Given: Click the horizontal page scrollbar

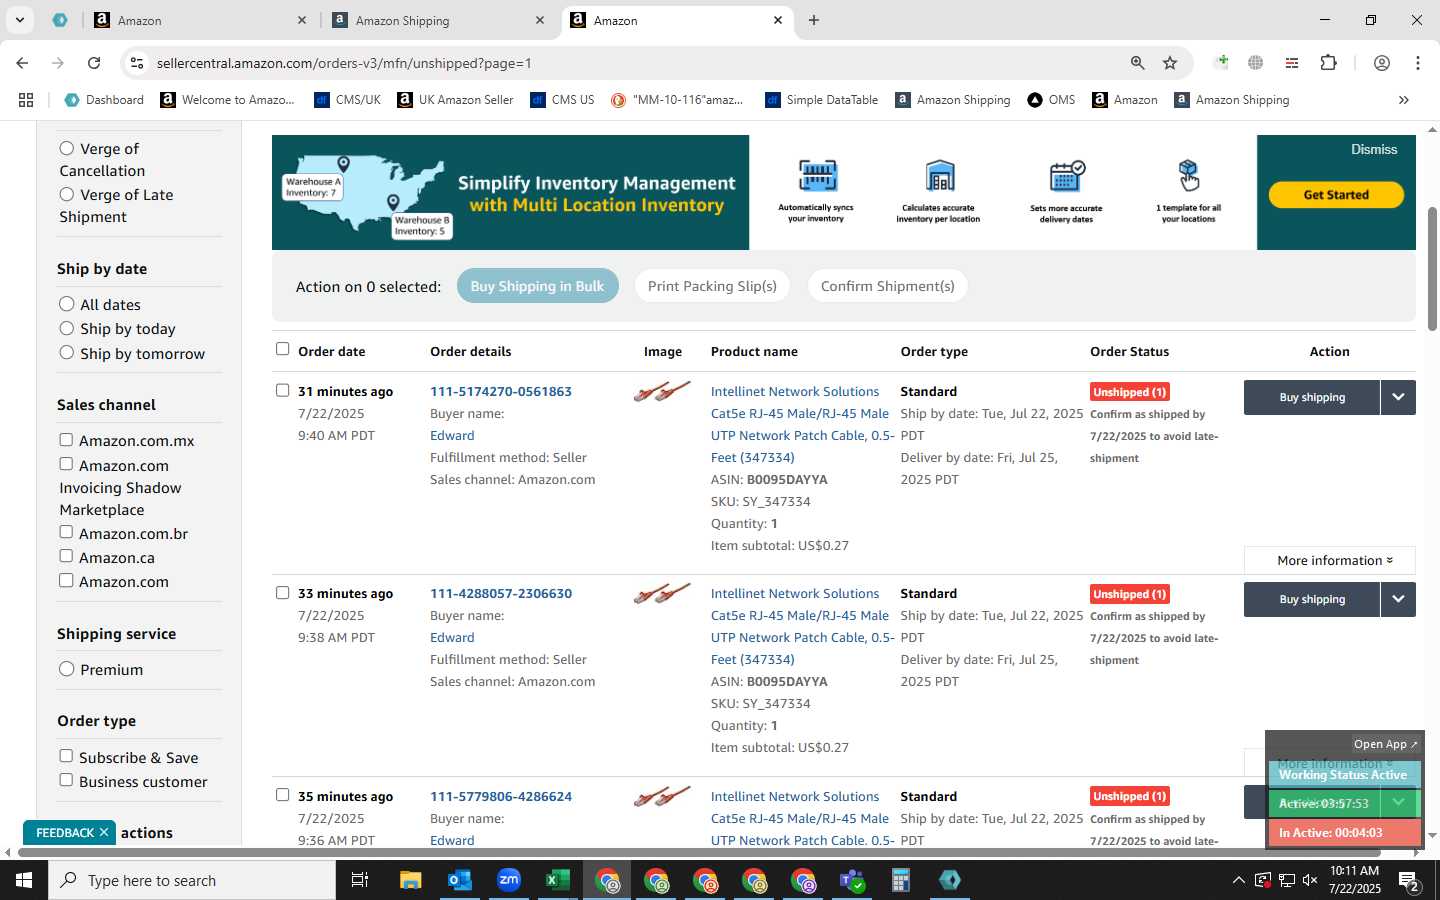Looking at the screenshot, I should (x=698, y=853).
